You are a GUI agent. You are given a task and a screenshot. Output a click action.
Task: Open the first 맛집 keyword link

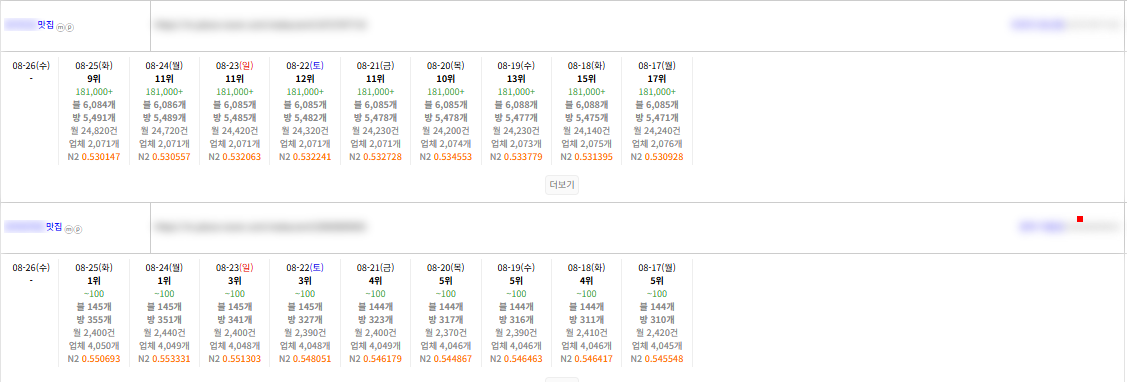pos(29,24)
